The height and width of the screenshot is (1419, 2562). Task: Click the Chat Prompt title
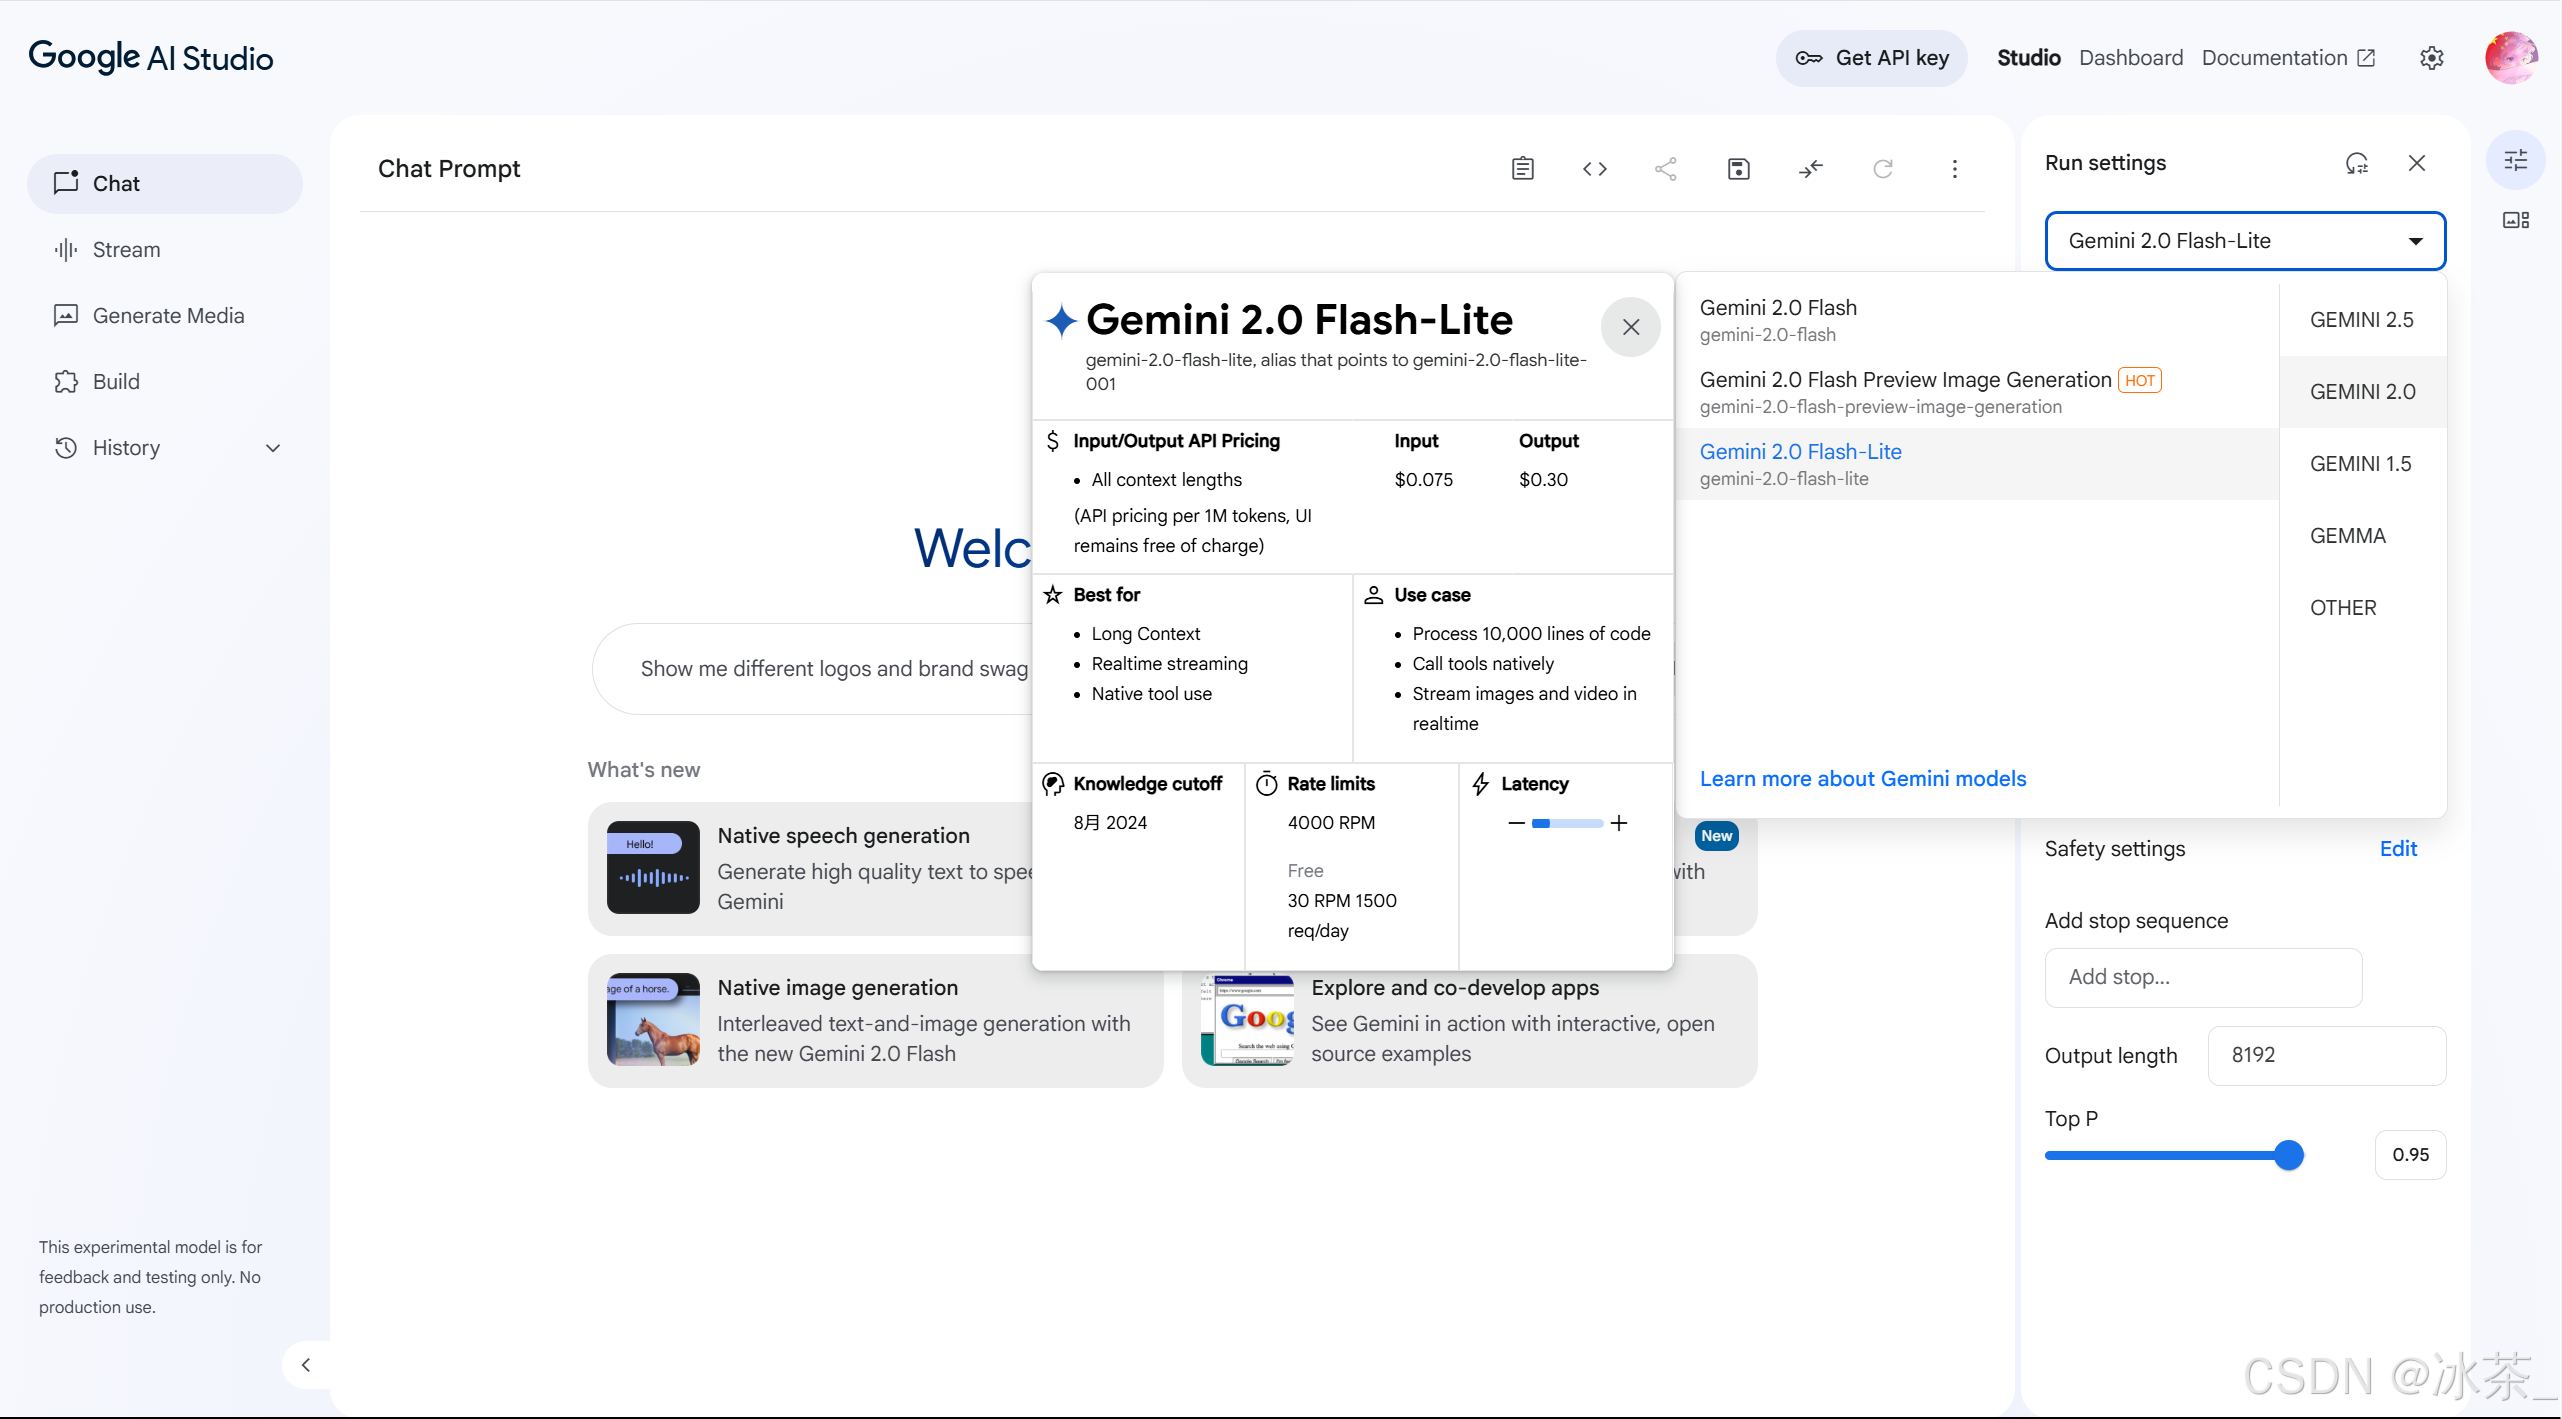[x=449, y=169]
